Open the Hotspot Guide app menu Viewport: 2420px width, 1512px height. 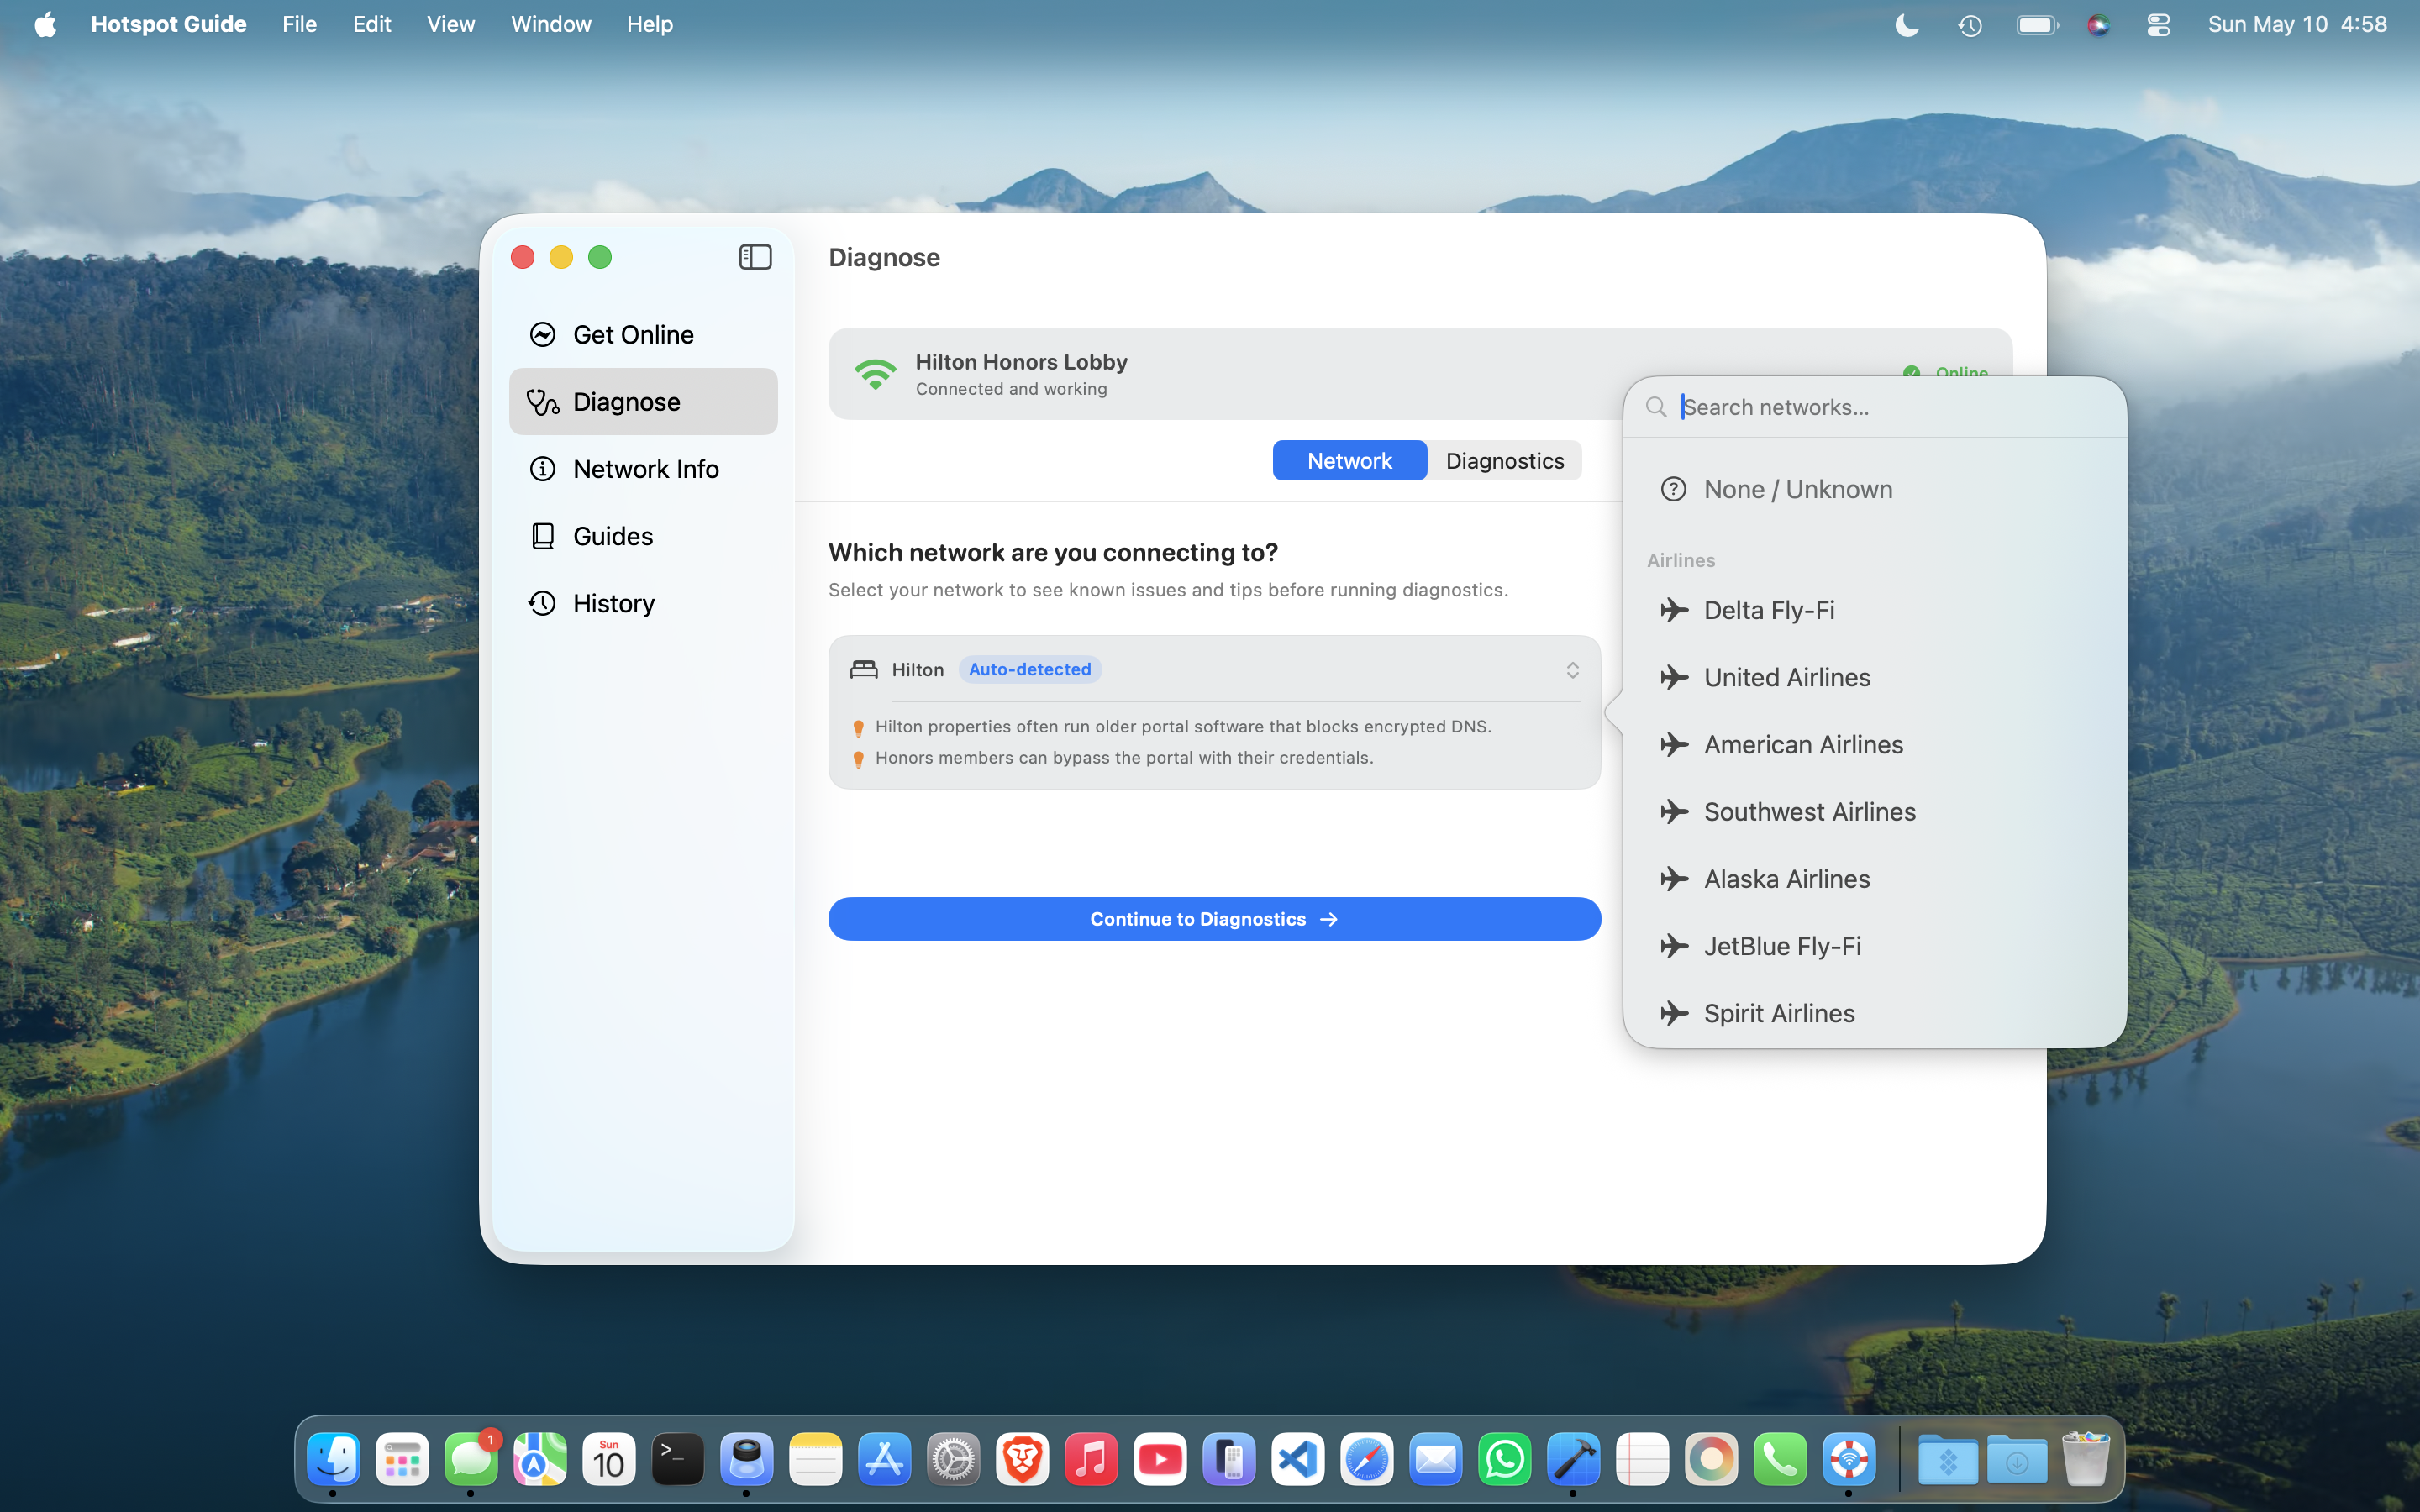pyautogui.click(x=168, y=24)
